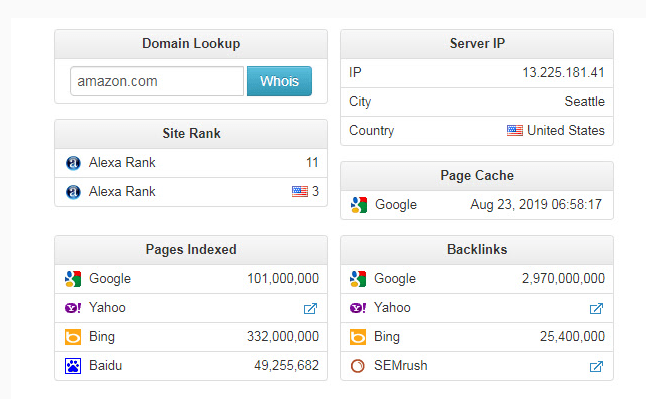Screen dimensions: 646x399
Task: Click the Bing icon in Backlinks
Action: (358, 337)
